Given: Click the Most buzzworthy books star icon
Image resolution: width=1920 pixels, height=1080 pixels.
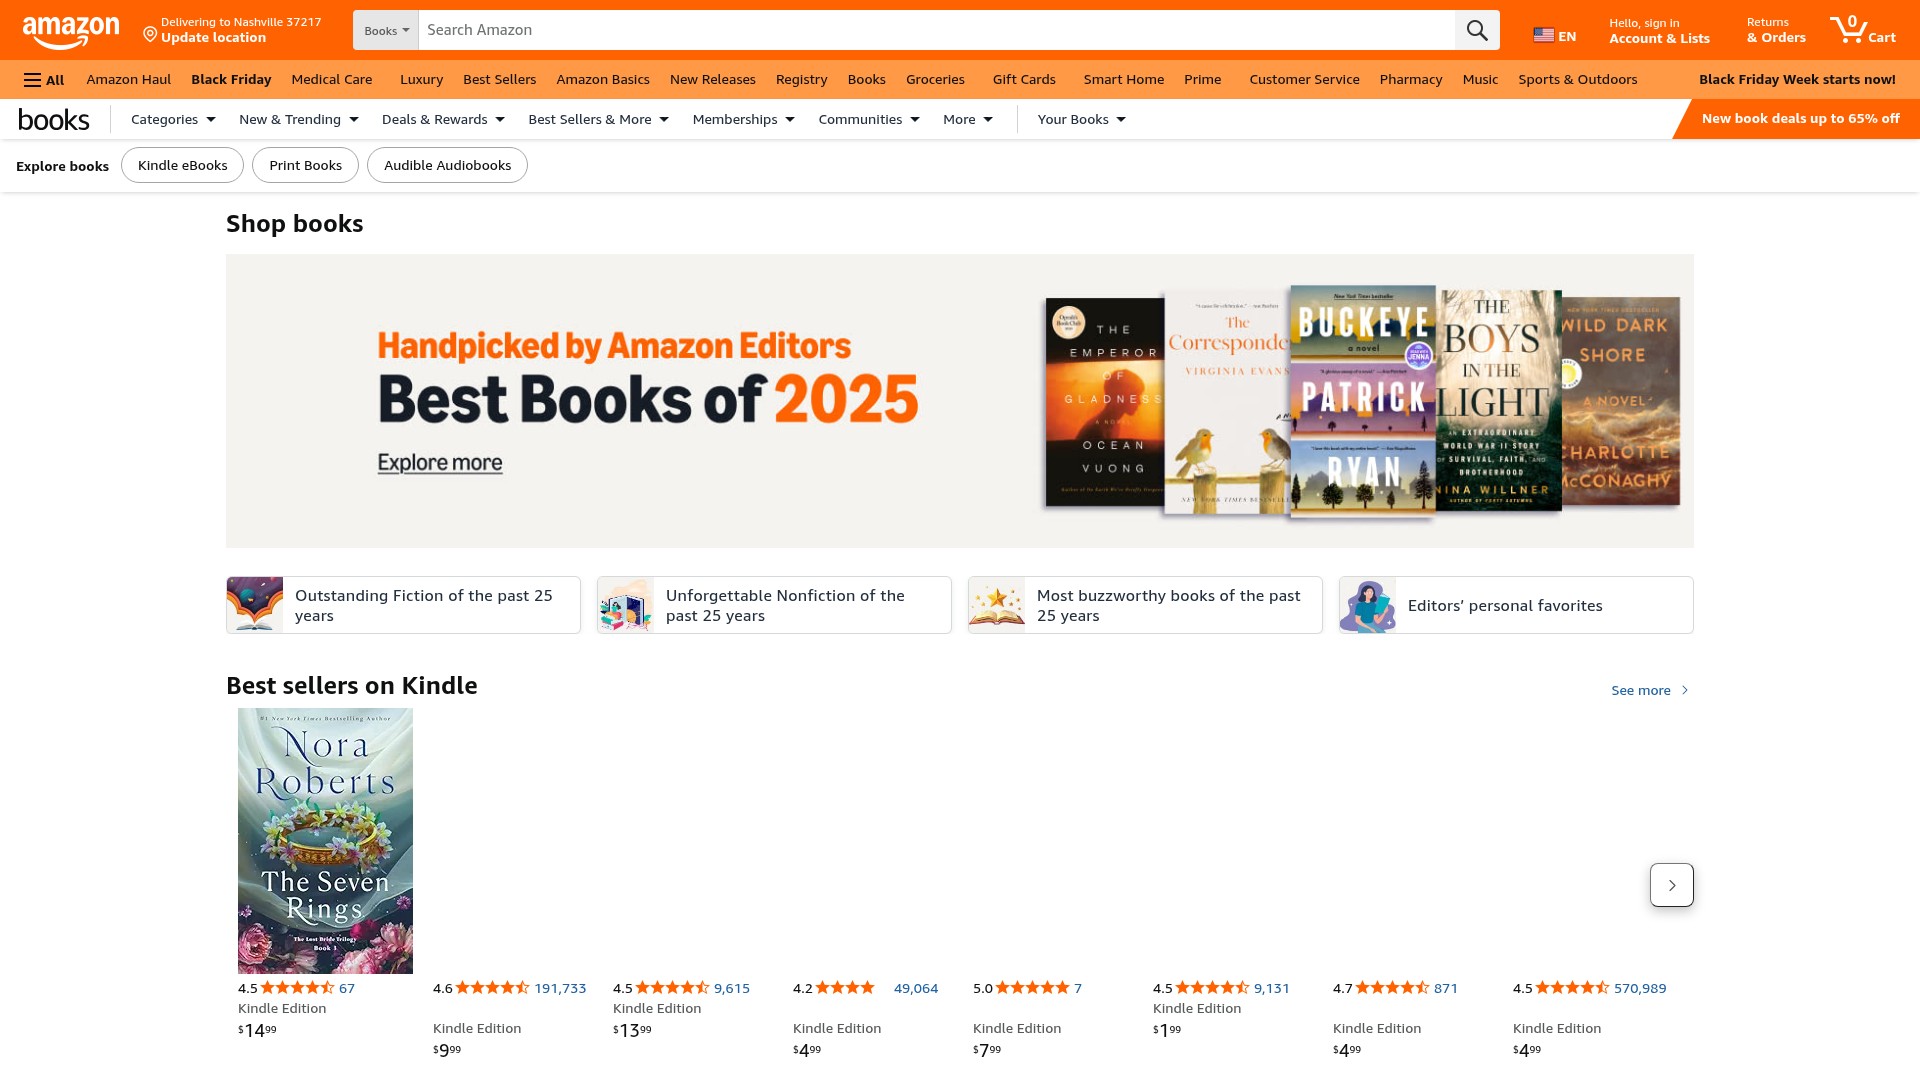Looking at the screenshot, I should click(x=997, y=605).
